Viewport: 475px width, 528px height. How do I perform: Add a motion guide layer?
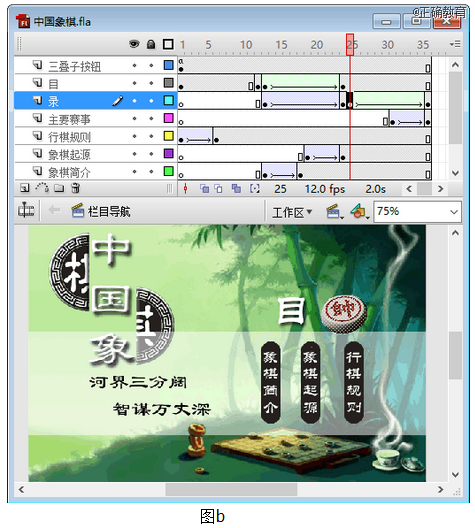click(42, 188)
